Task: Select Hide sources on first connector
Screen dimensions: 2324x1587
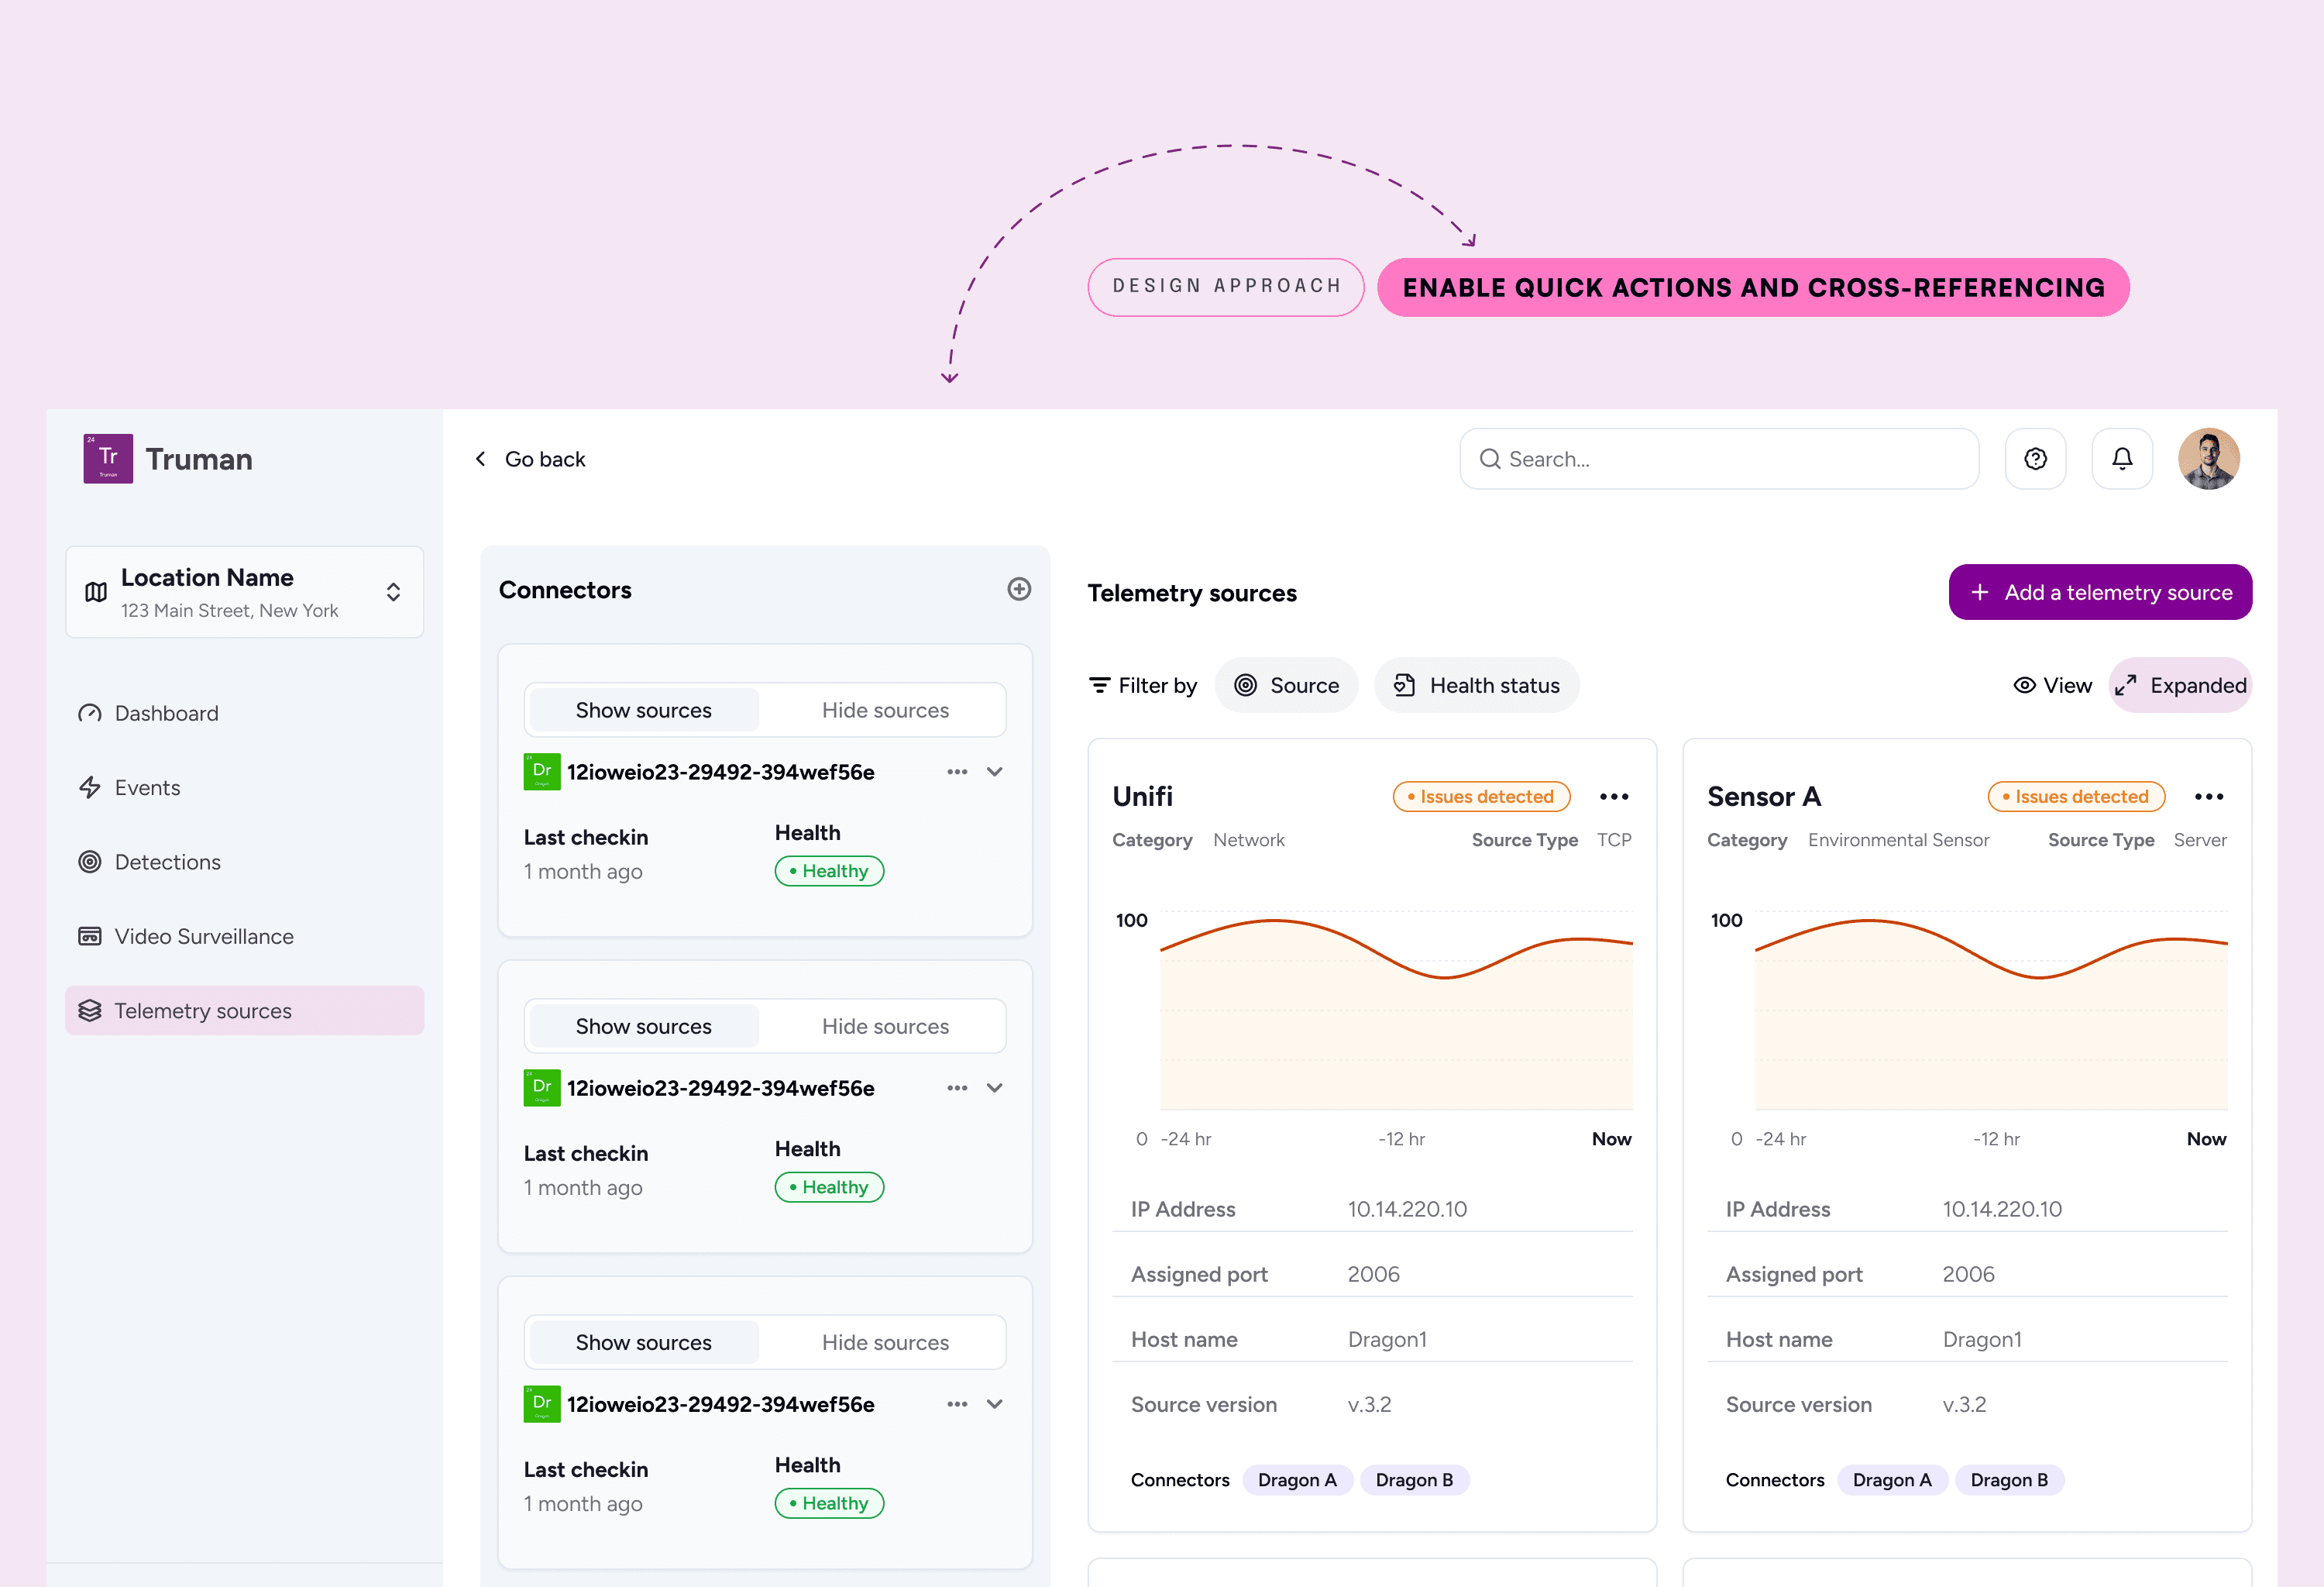Action: [884, 710]
